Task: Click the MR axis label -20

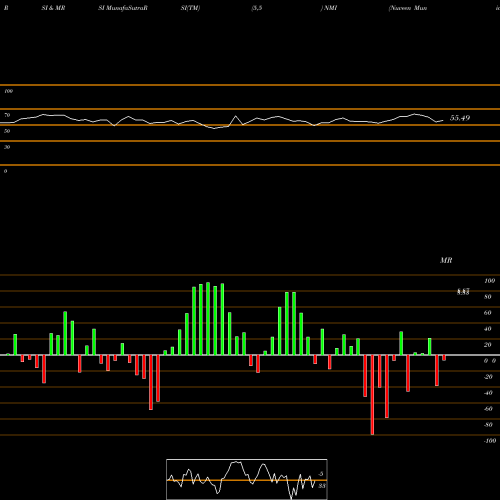Action: [x=488, y=377]
